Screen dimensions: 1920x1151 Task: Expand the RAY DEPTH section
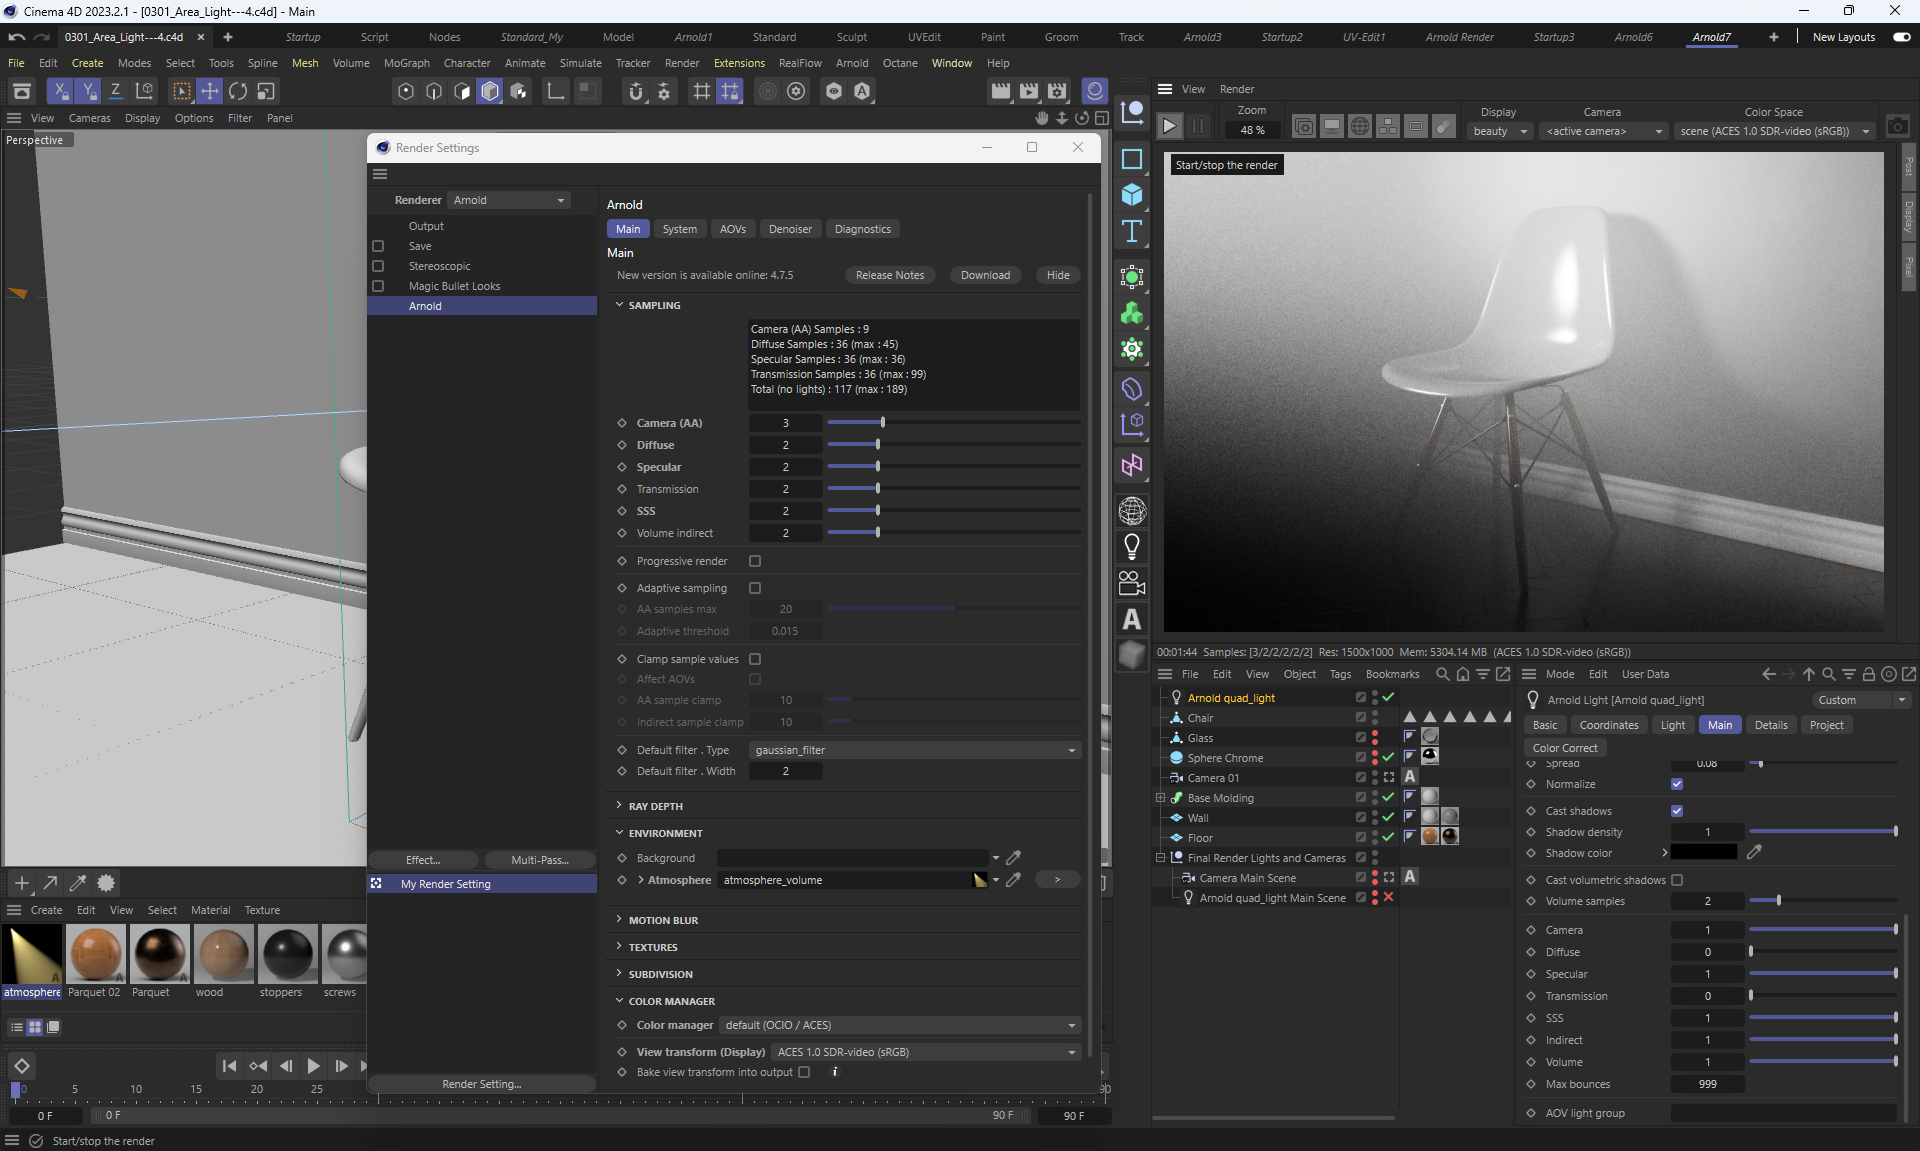coord(655,806)
